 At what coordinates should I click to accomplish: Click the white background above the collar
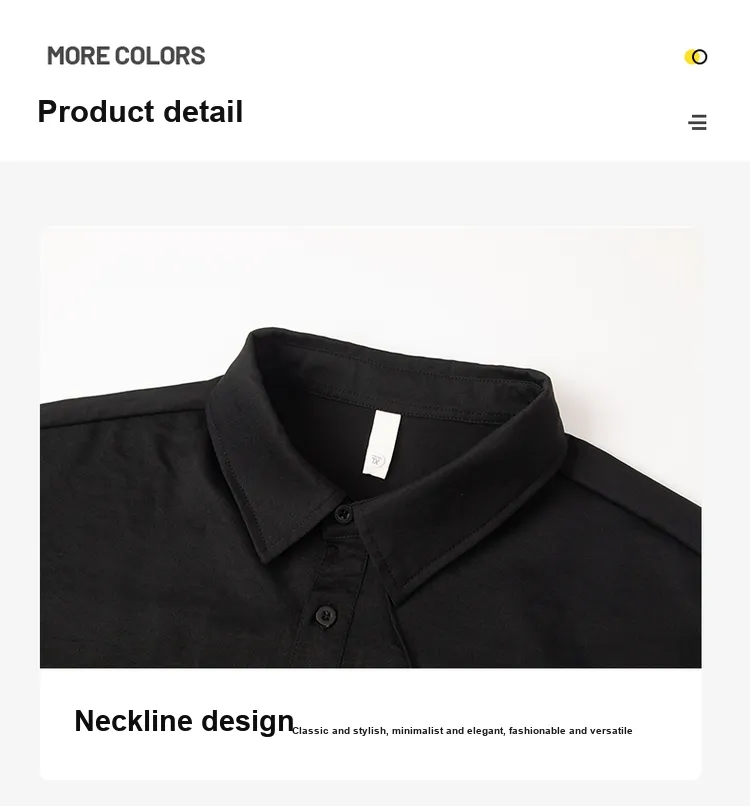point(371,278)
